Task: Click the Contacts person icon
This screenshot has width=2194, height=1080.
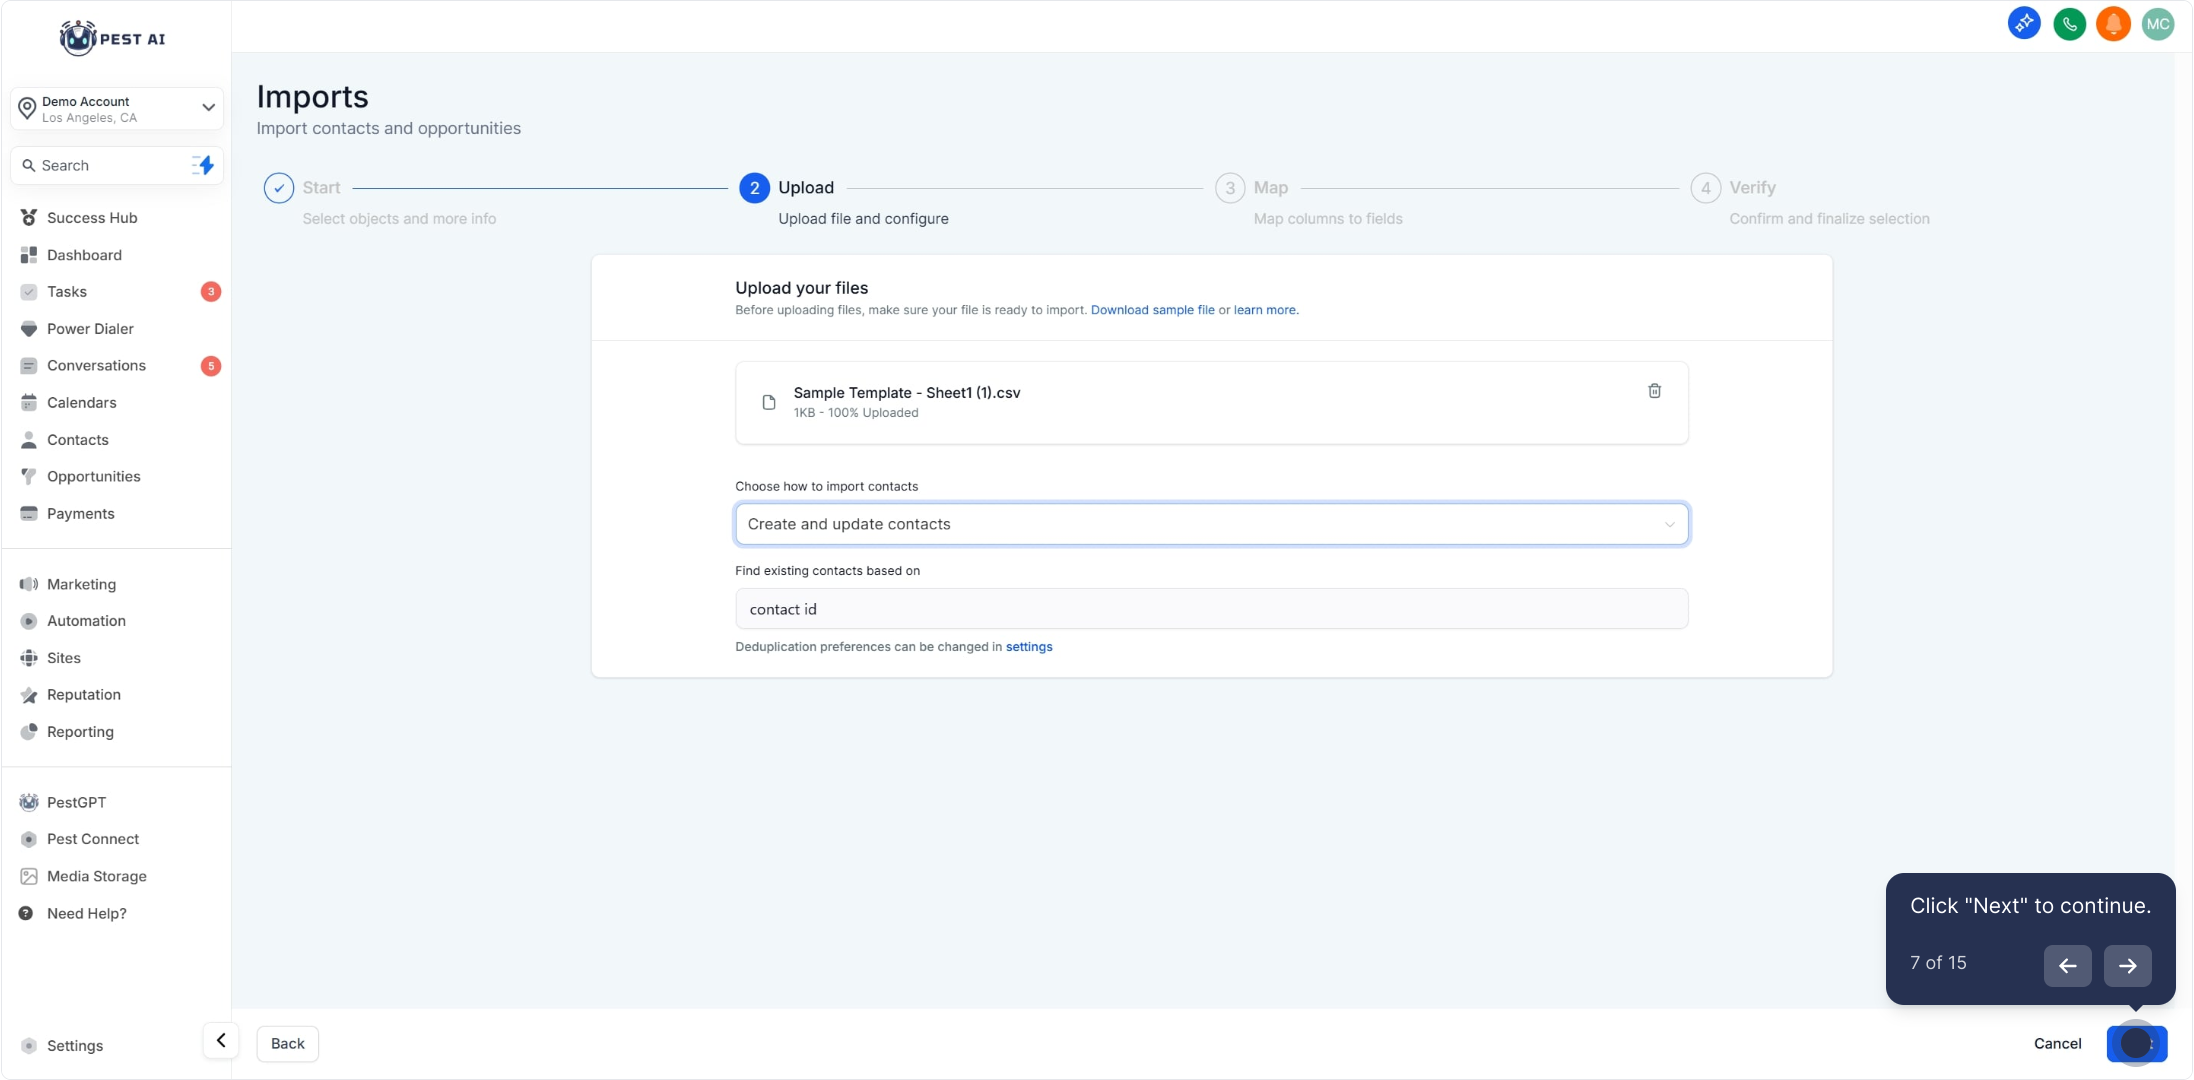Action: click(x=29, y=440)
